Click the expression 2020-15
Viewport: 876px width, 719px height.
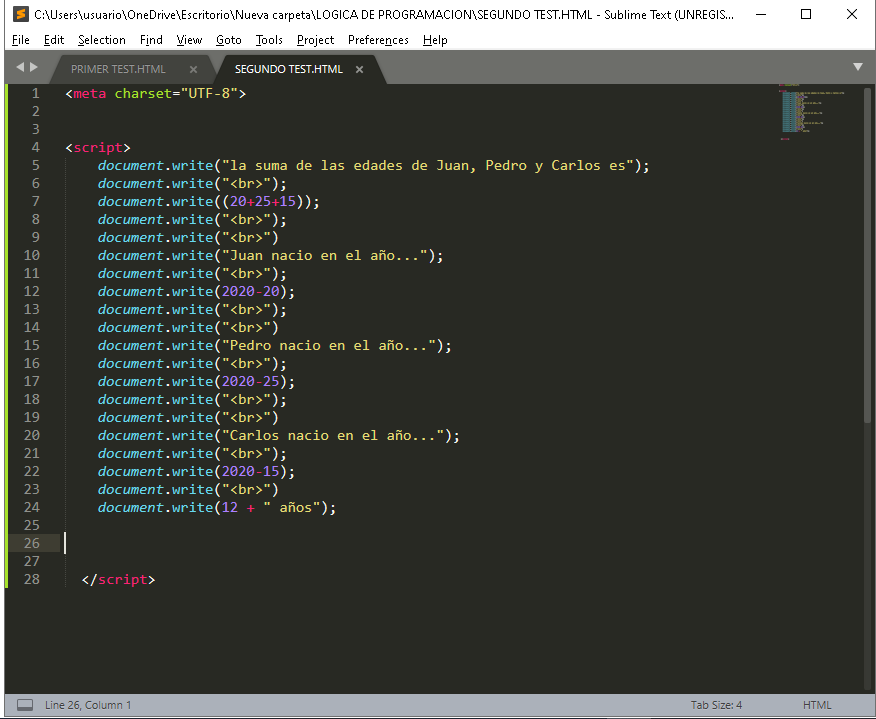251,472
